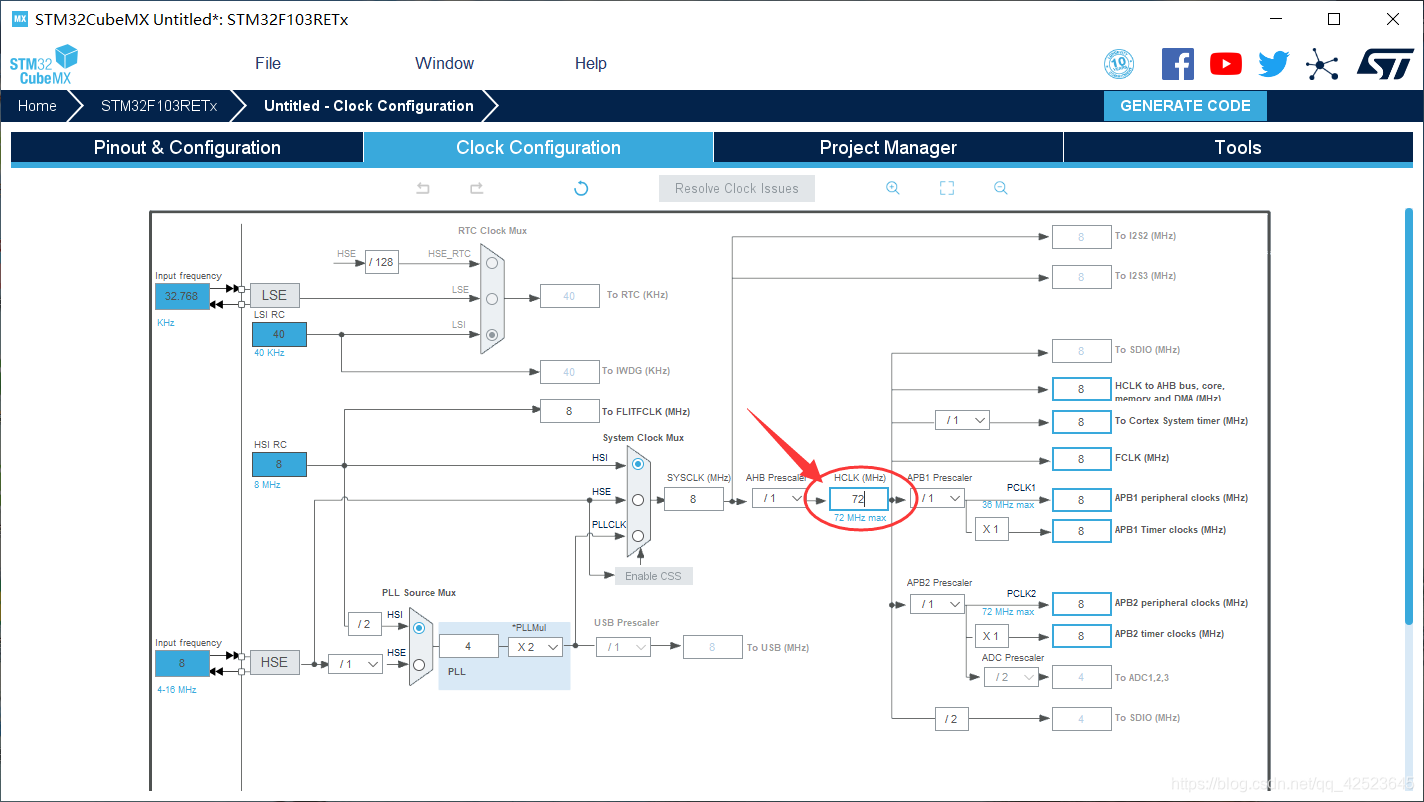
Task: Open the ST community network icon
Action: click(x=1322, y=65)
